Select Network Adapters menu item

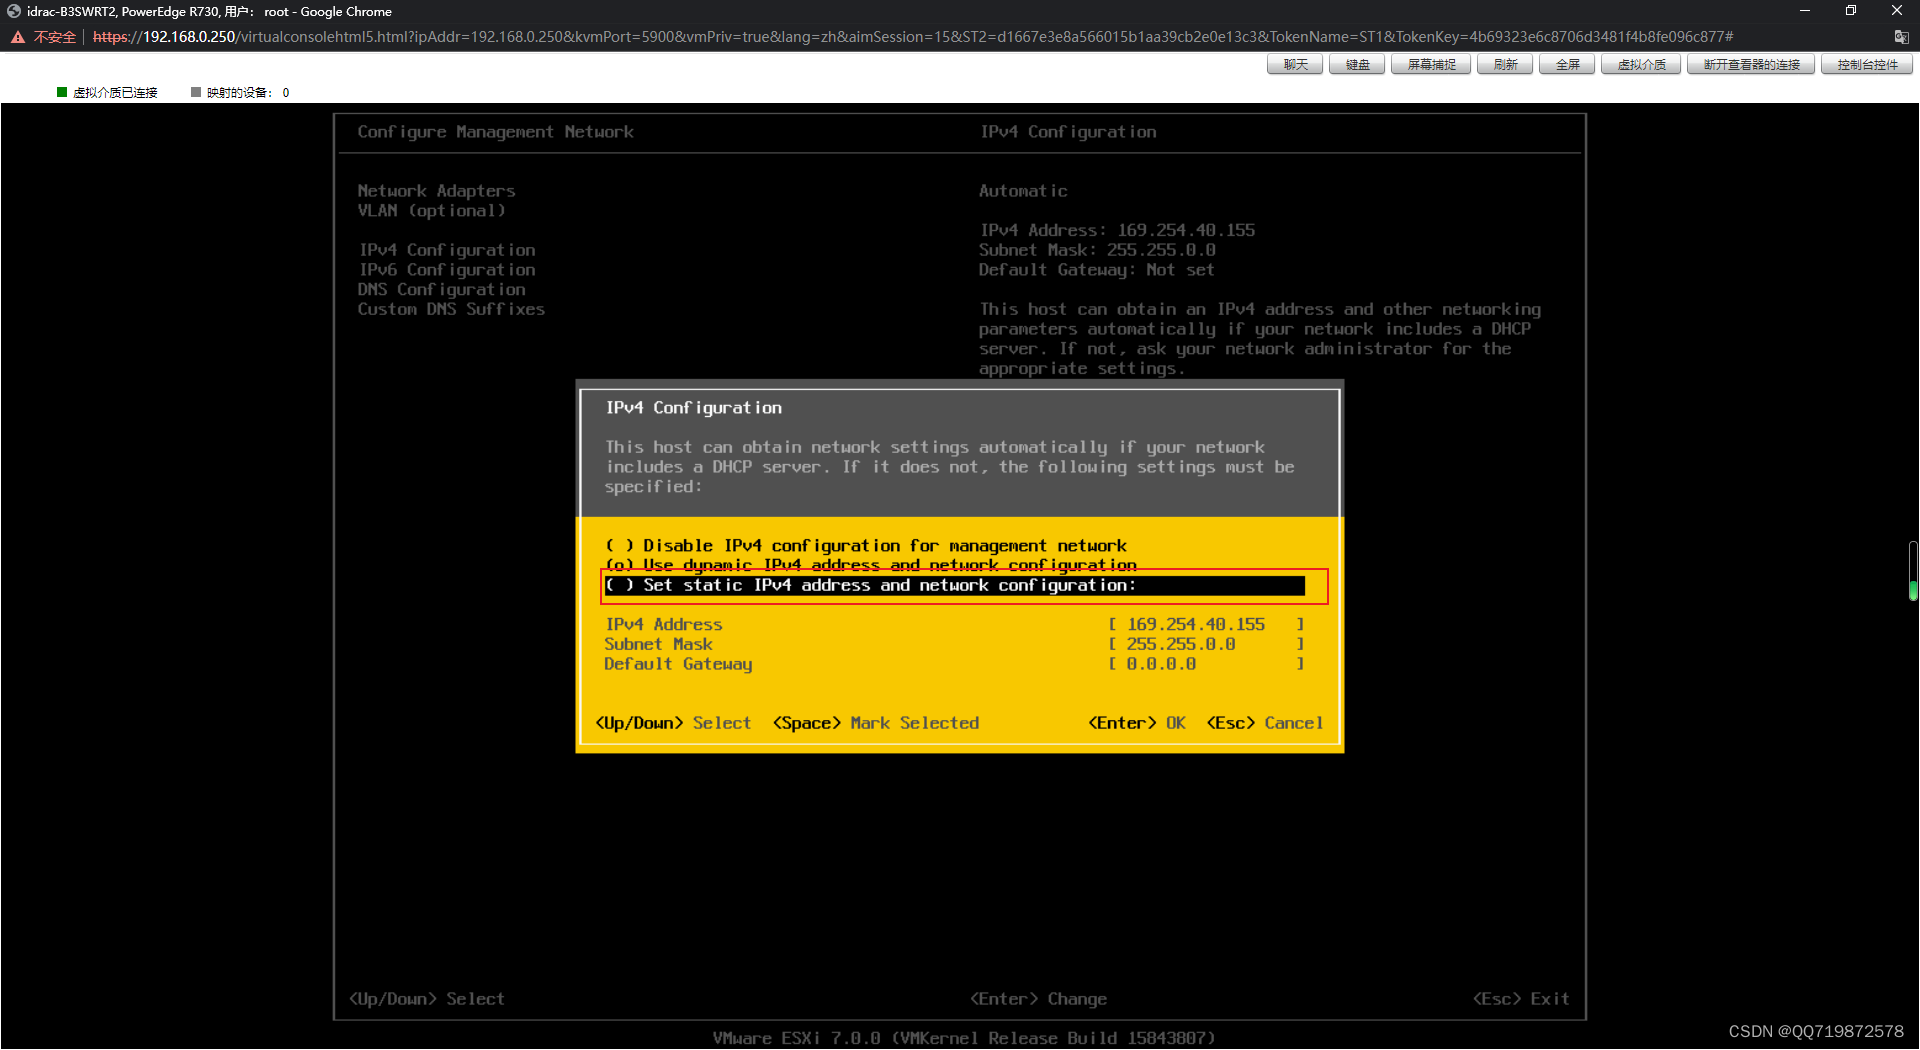[x=436, y=191]
